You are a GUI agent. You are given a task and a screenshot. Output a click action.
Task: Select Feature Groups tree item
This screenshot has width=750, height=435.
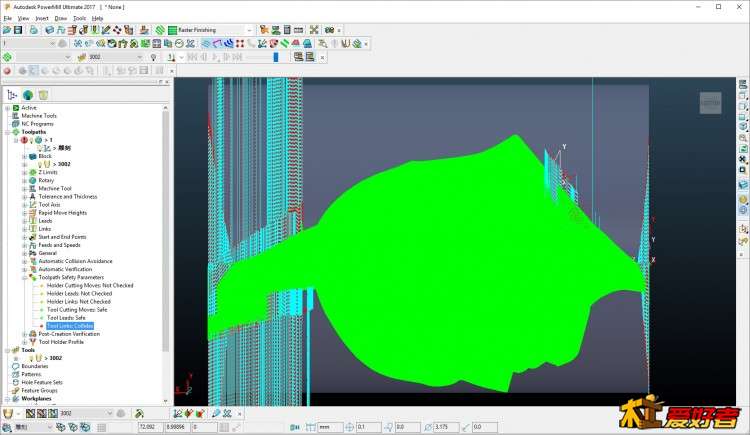pos(39,391)
